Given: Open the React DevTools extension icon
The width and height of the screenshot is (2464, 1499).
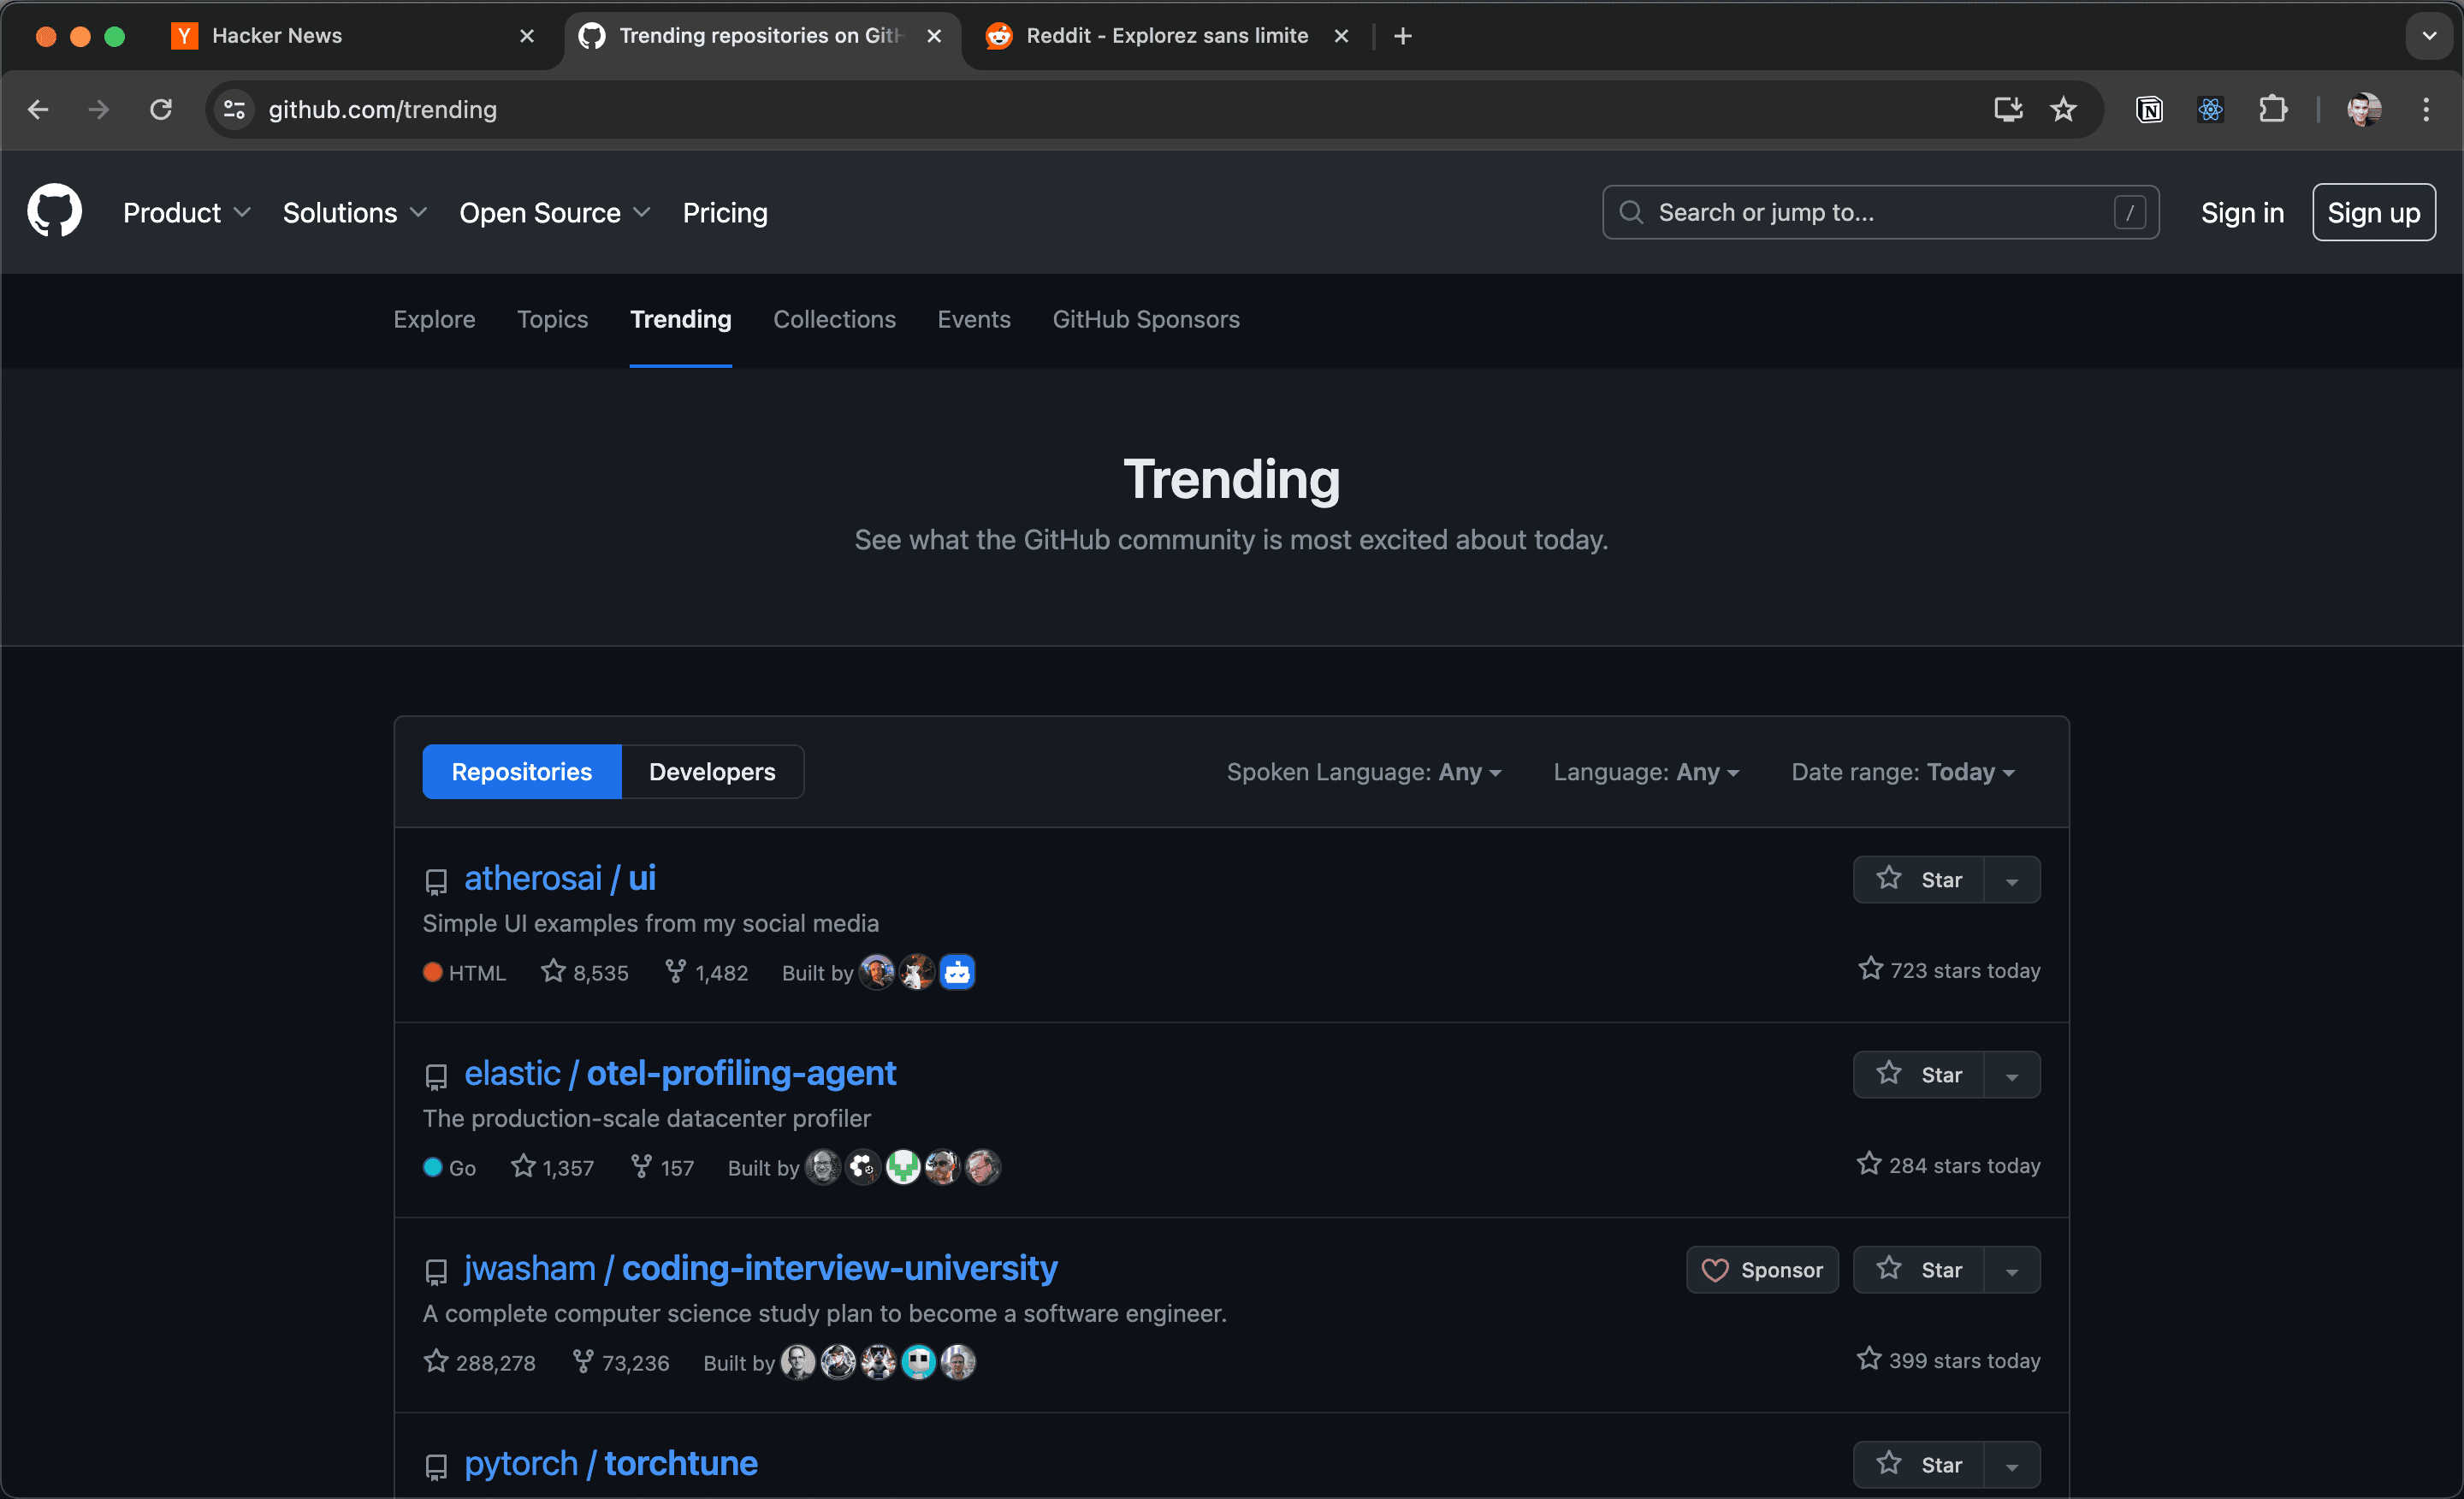Looking at the screenshot, I should pyautogui.click(x=2211, y=109).
